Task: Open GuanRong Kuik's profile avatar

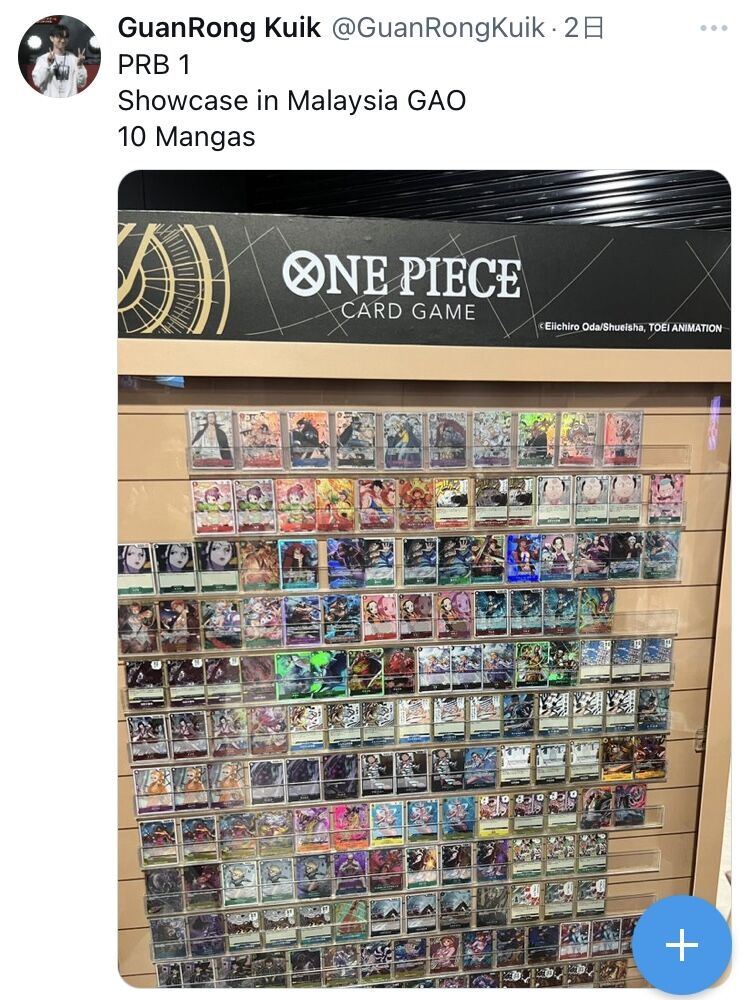Action: coord(59,56)
